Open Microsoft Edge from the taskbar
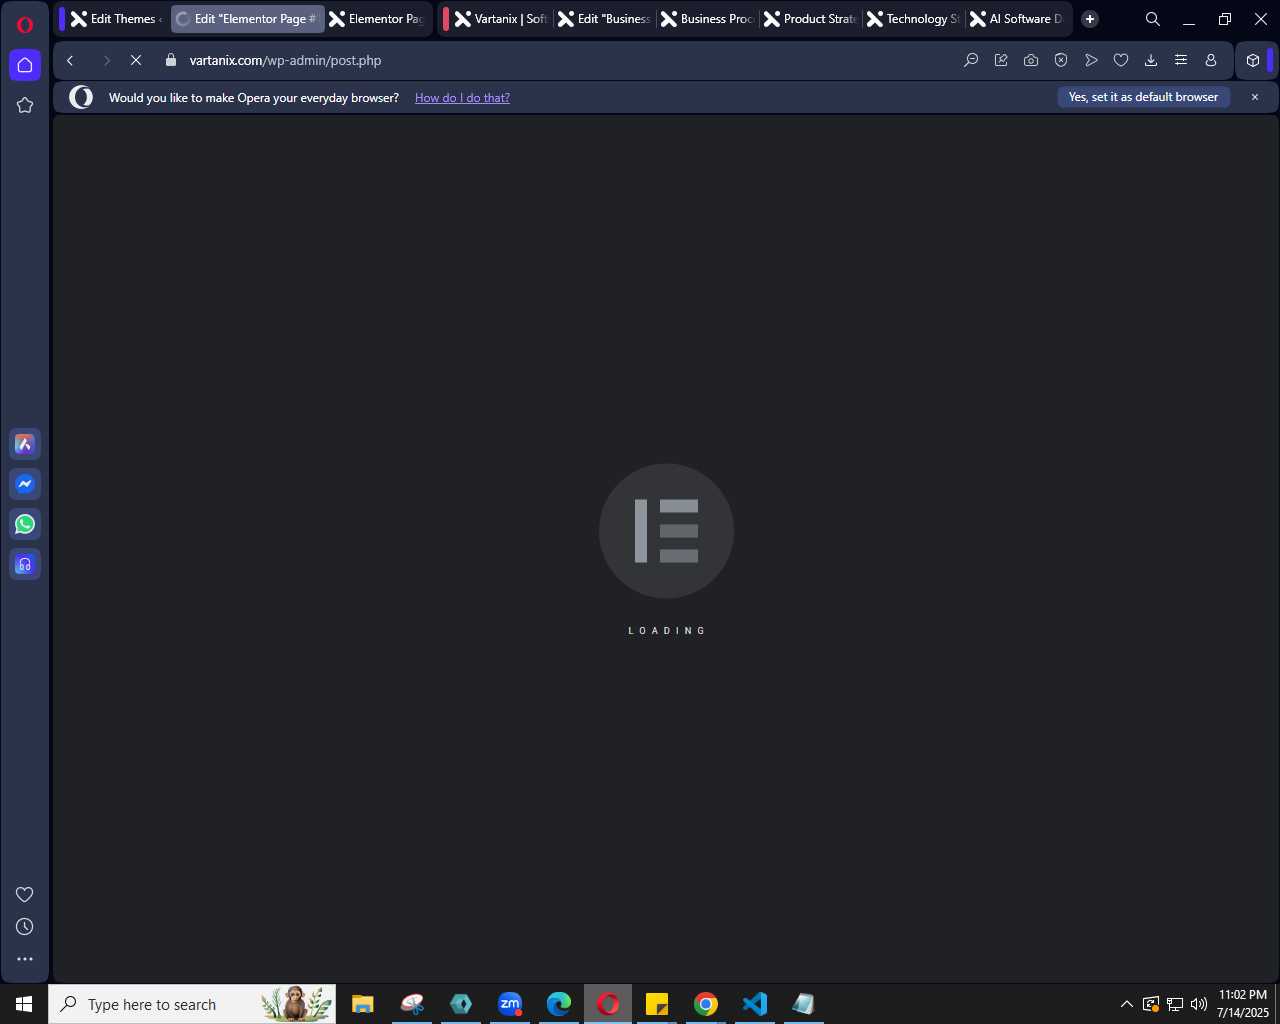Image resolution: width=1280 pixels, height=1024 pixels. click(x=559, y=1004)
